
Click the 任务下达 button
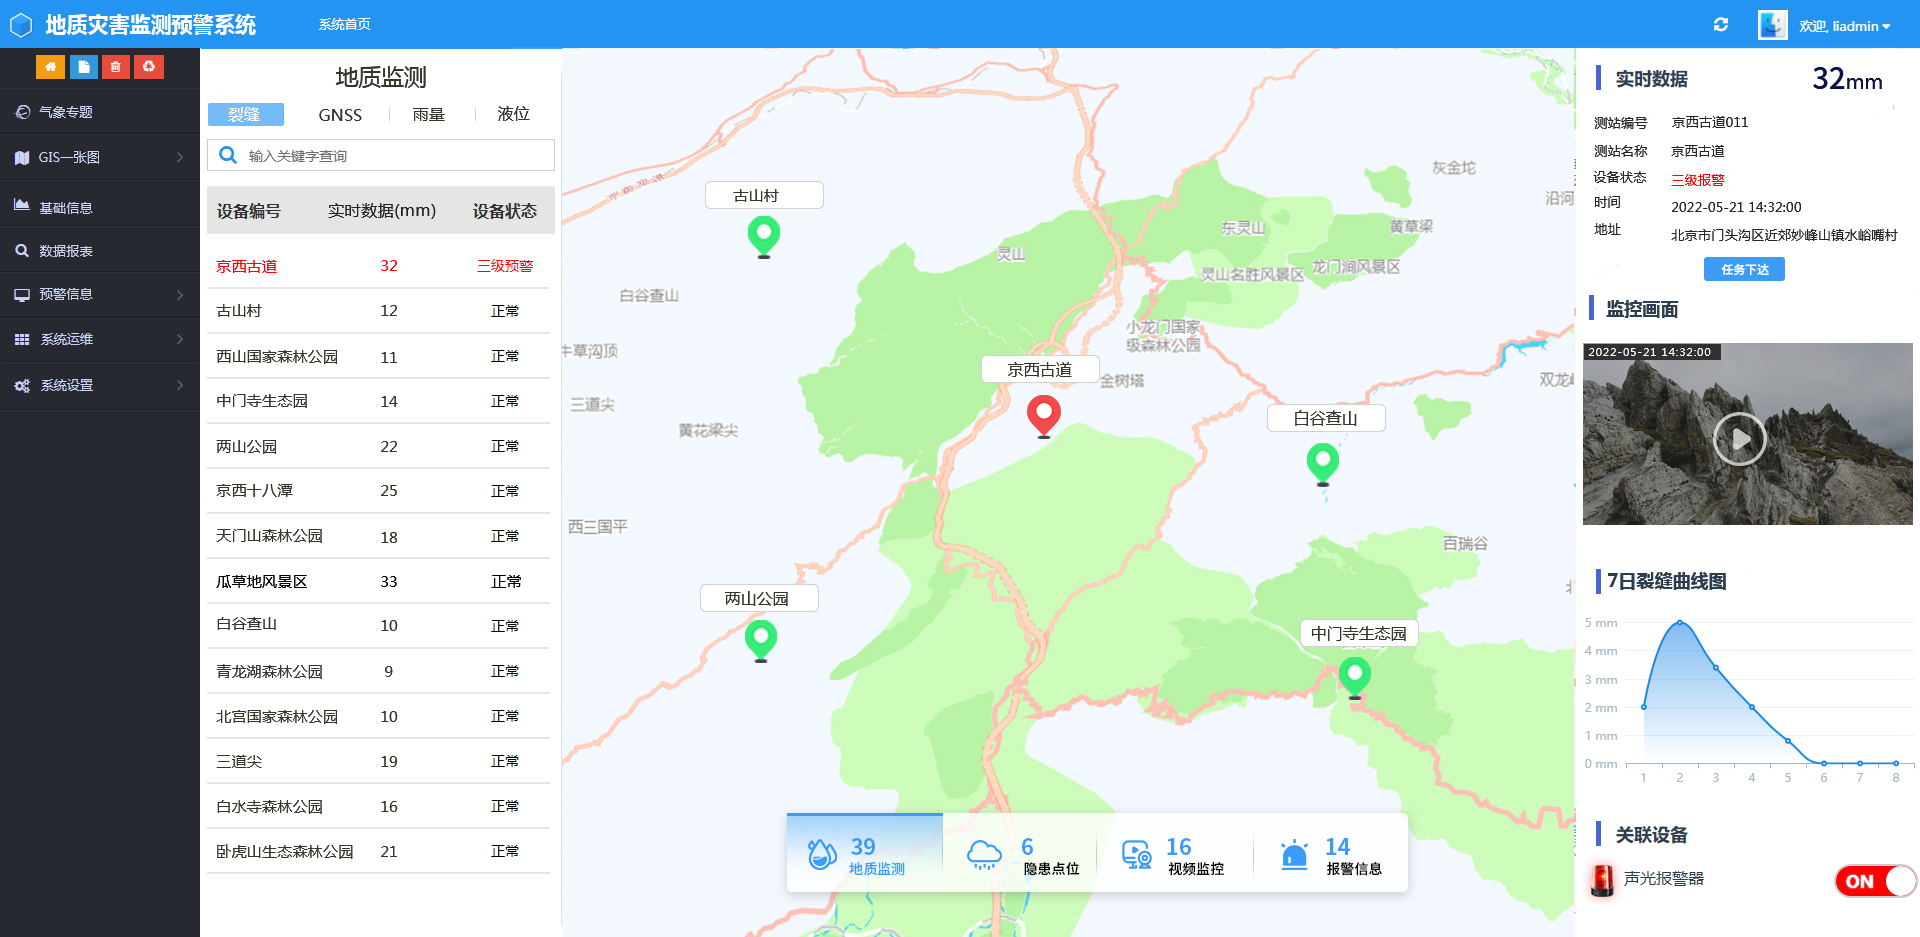coord(1744,269)
